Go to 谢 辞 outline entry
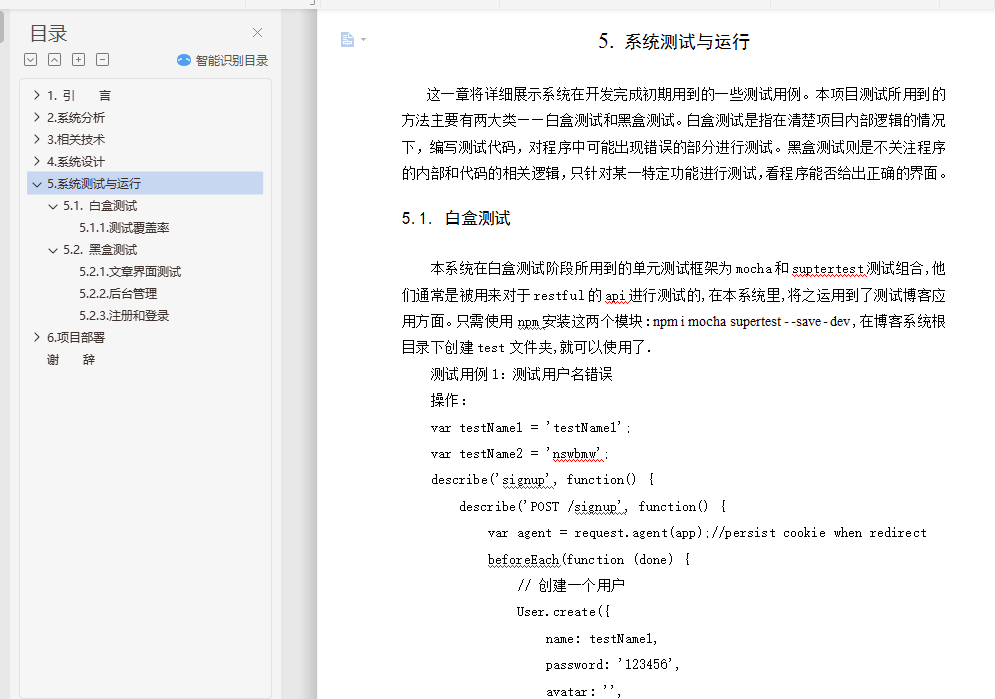The height and width of the screenshot is (699, 995). 70,360
